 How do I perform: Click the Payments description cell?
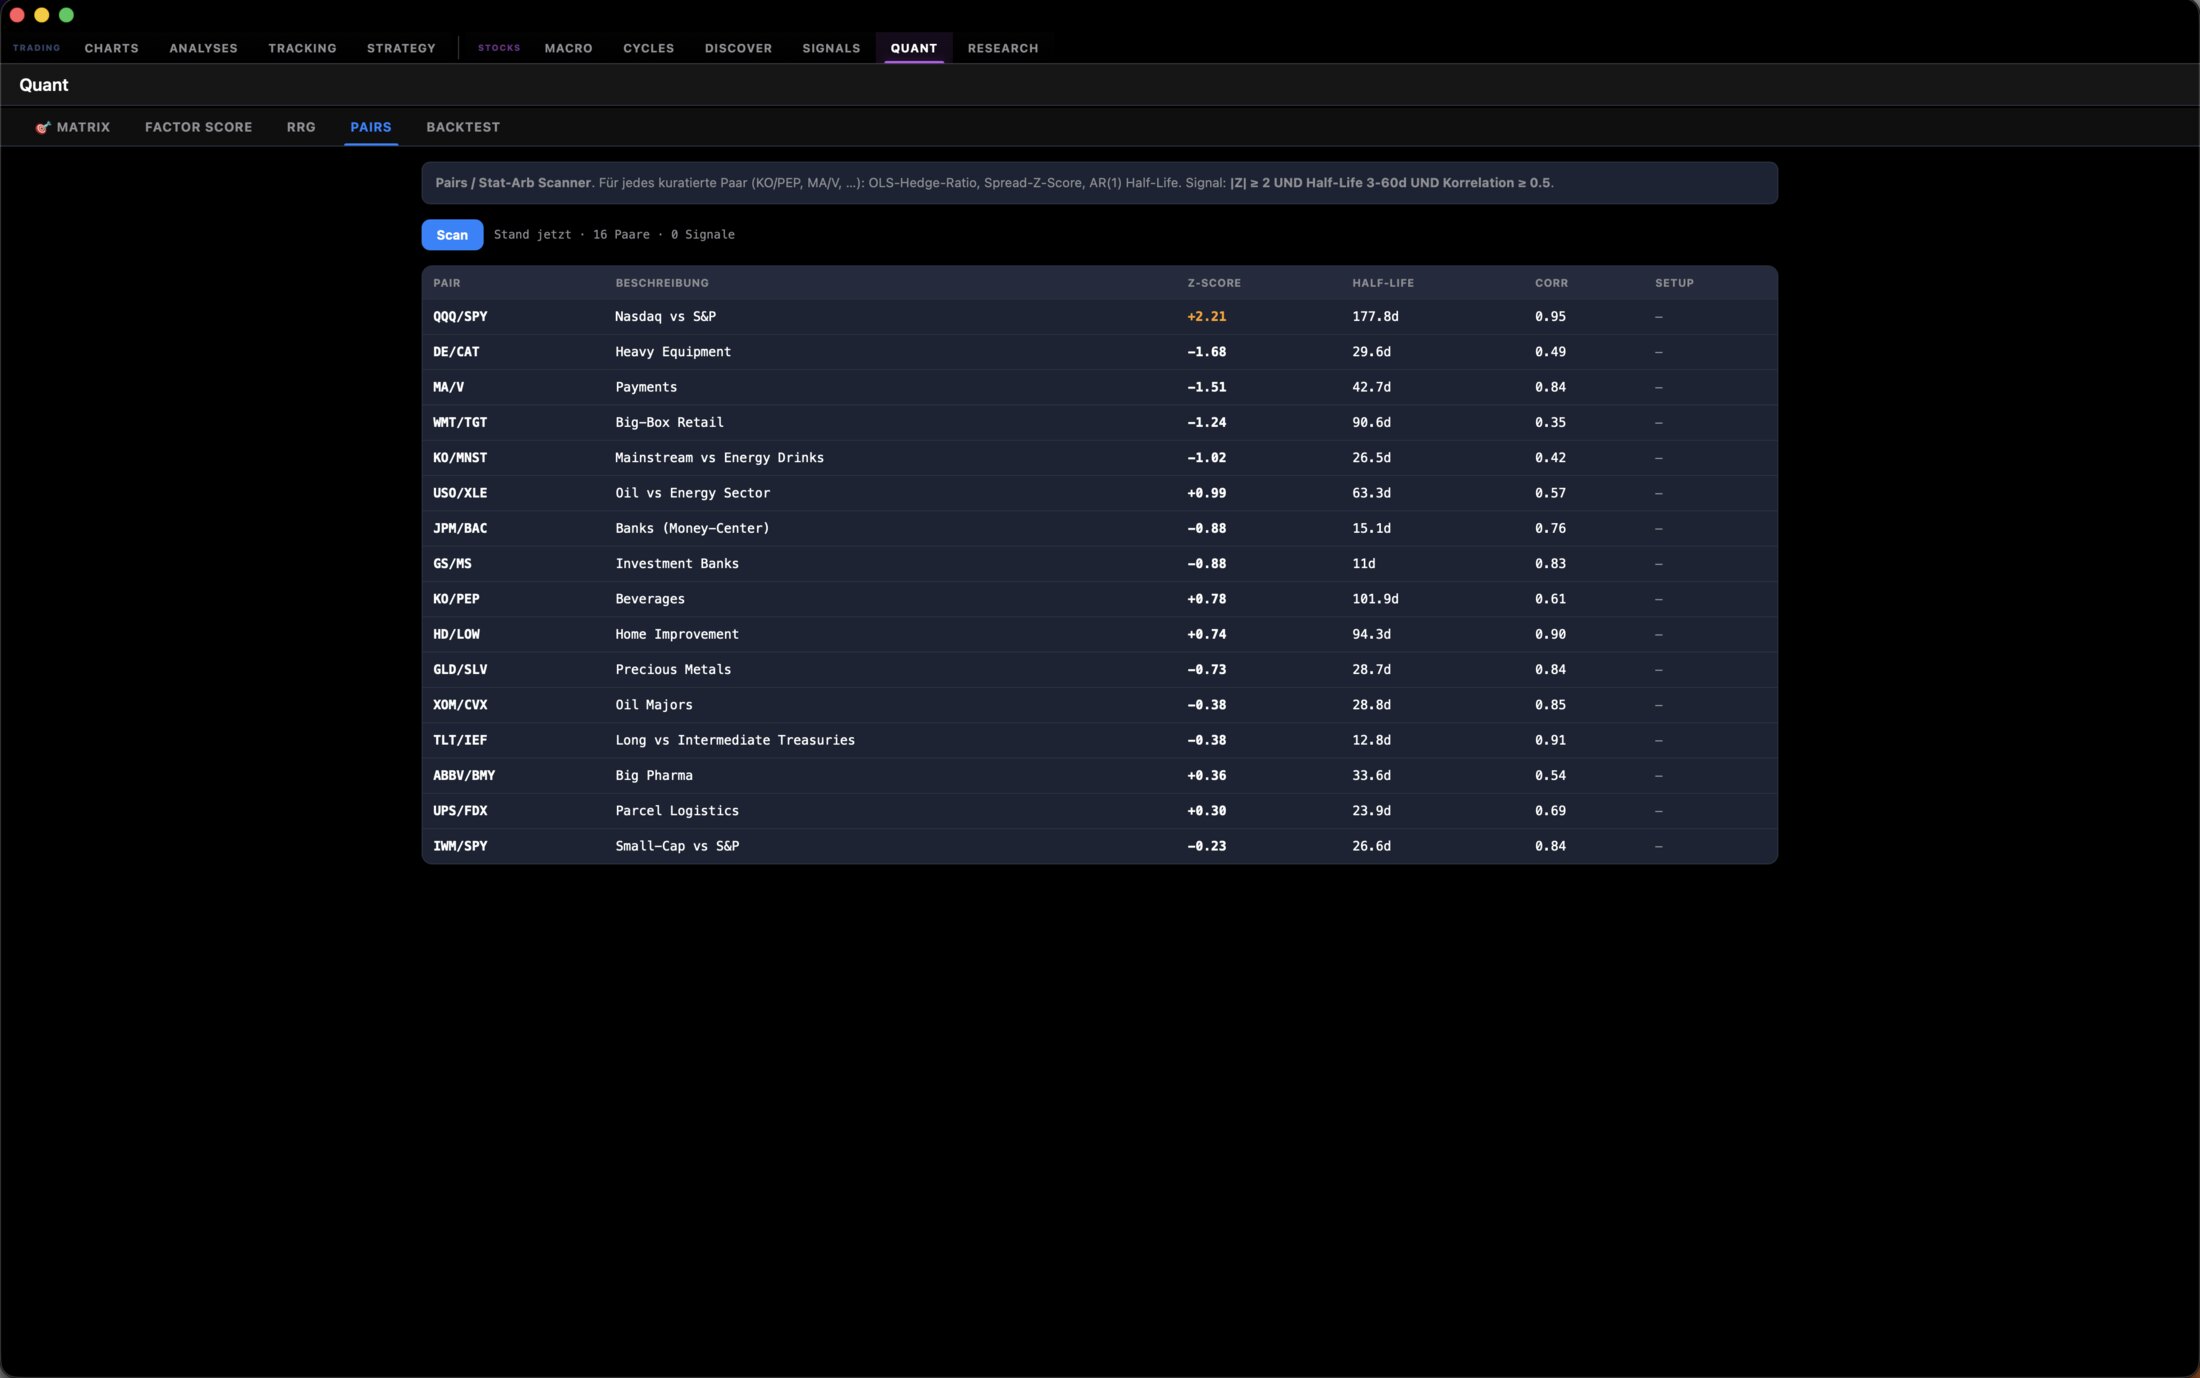(646, 387)
